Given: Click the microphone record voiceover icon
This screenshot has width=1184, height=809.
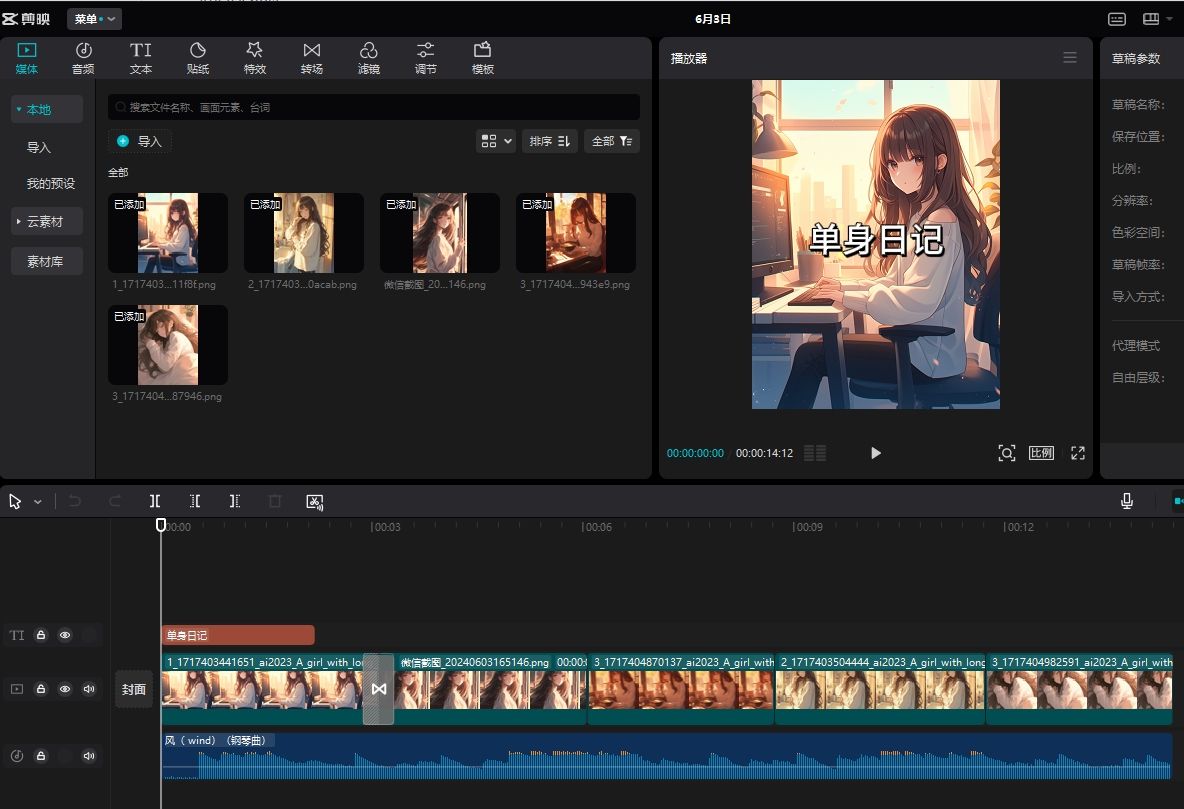Looking at the screenshot, I should click(x=1127, y=501).
